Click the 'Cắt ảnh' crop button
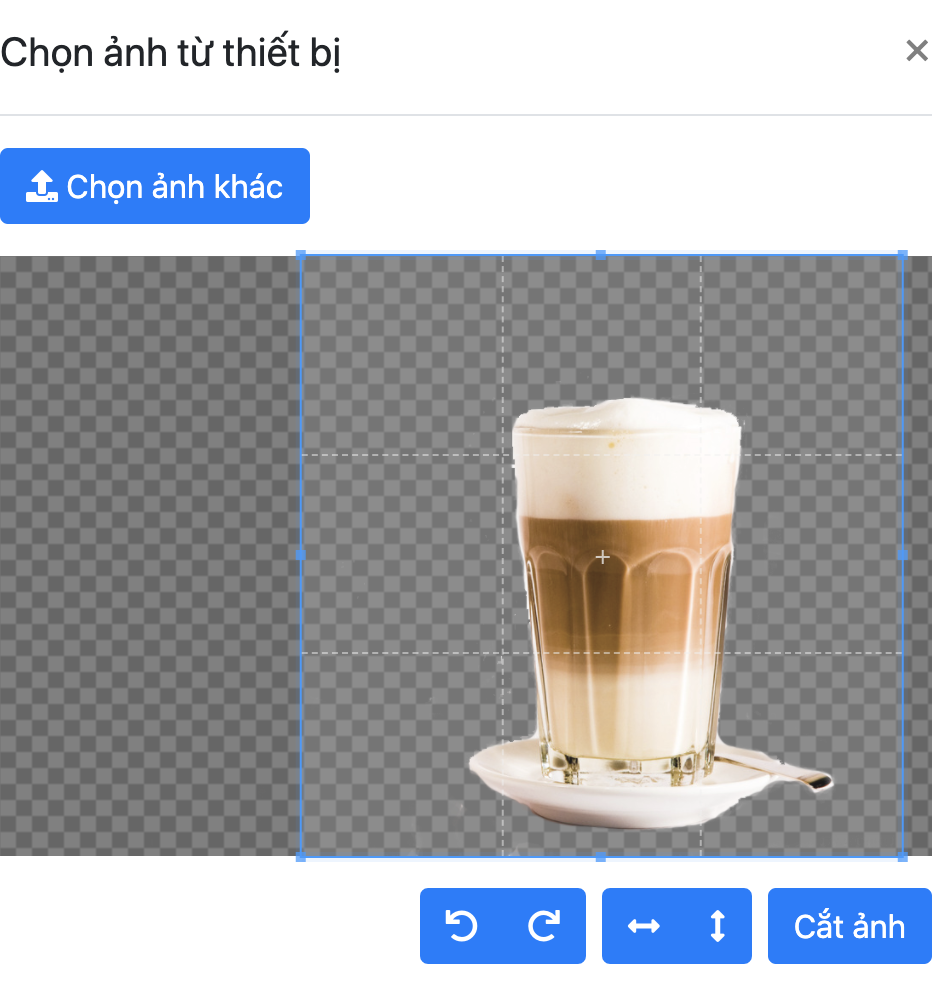932x984 pixels. point(849,926)
